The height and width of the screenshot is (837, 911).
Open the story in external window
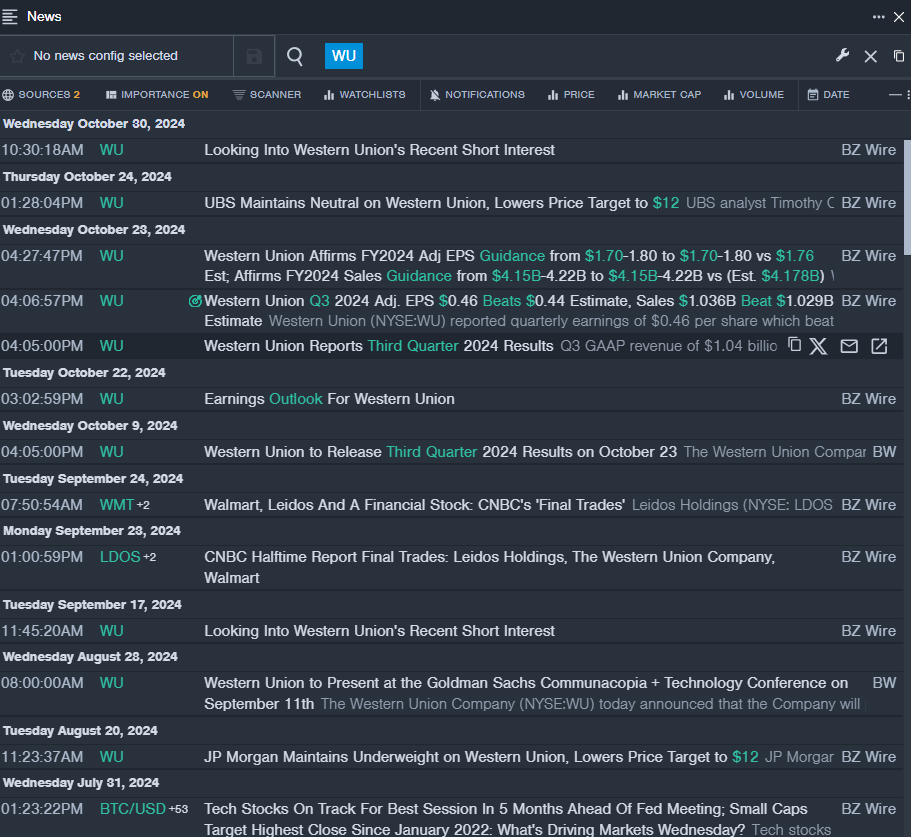tap(879, 346)
